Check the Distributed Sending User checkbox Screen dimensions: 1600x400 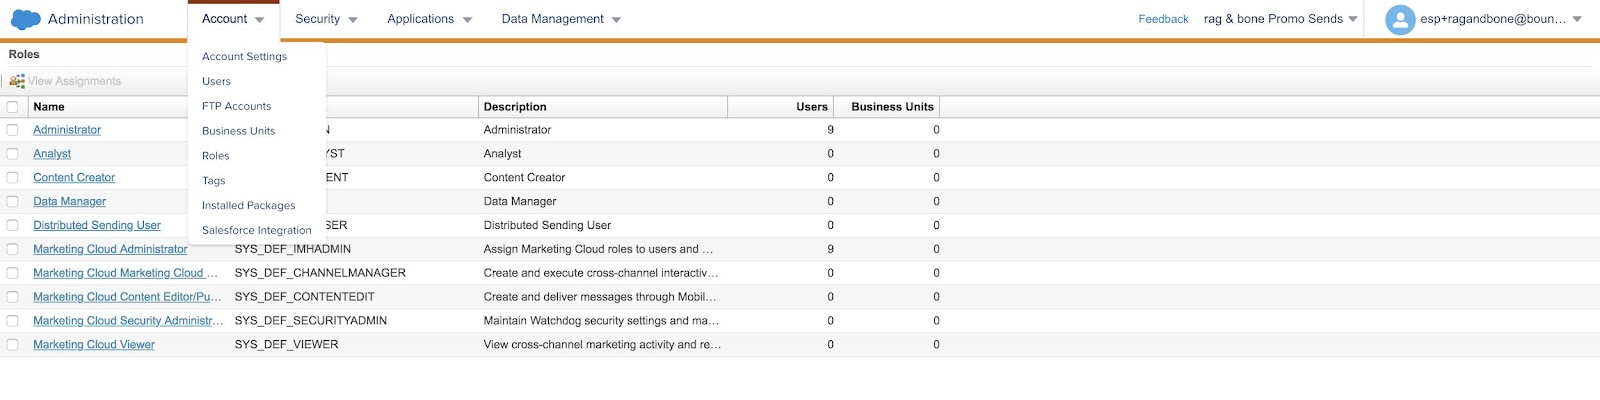pyautogui.click(x=13, y=226)
